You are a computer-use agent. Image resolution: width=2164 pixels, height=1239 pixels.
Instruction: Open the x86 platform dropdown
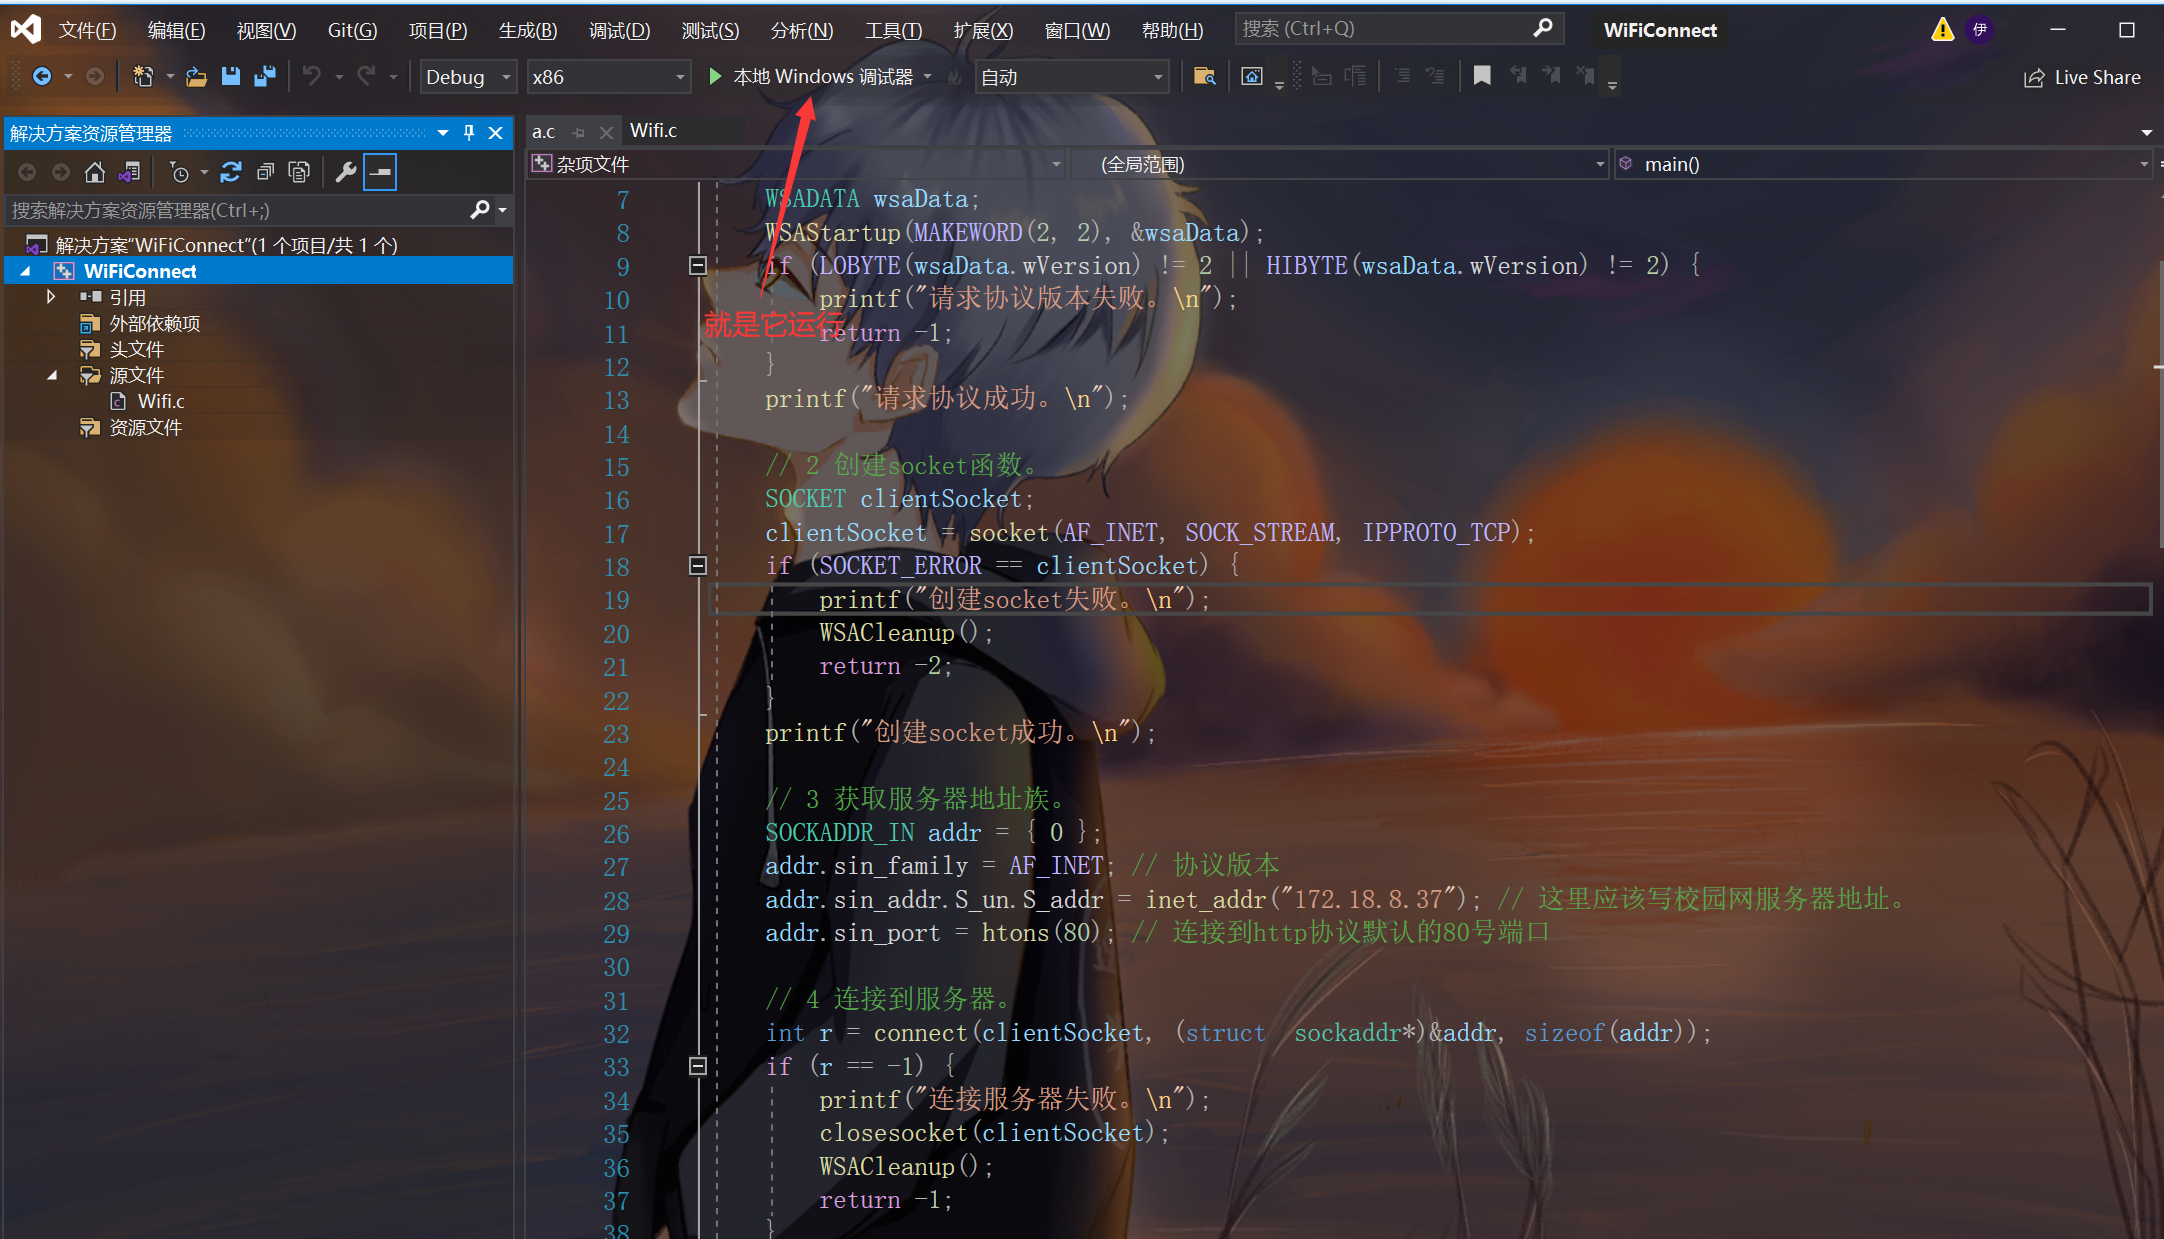click(x=608, y=77)
